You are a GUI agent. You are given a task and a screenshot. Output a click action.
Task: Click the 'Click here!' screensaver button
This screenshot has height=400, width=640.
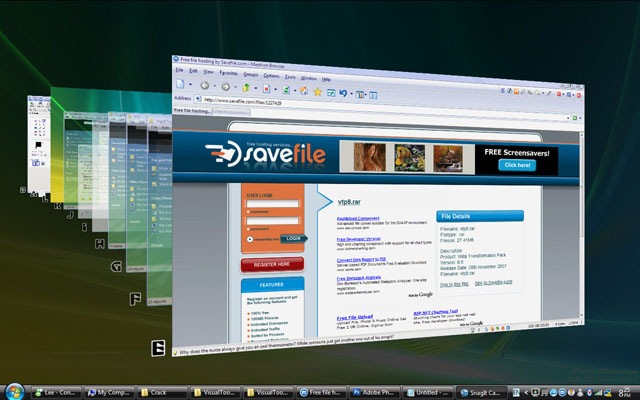[x=517, y=165]
